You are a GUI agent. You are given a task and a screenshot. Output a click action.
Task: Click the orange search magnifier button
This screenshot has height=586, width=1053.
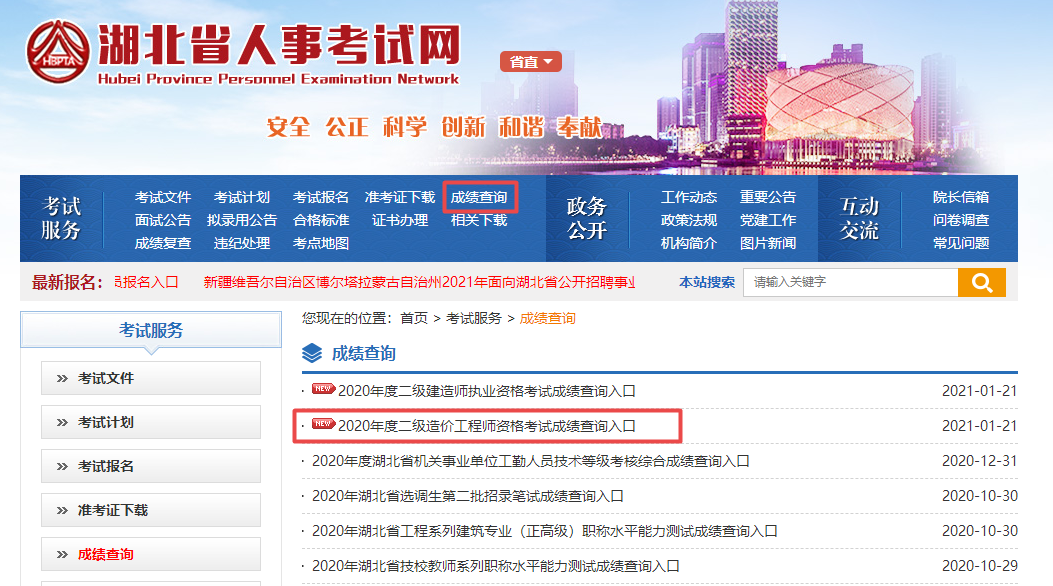981,282
